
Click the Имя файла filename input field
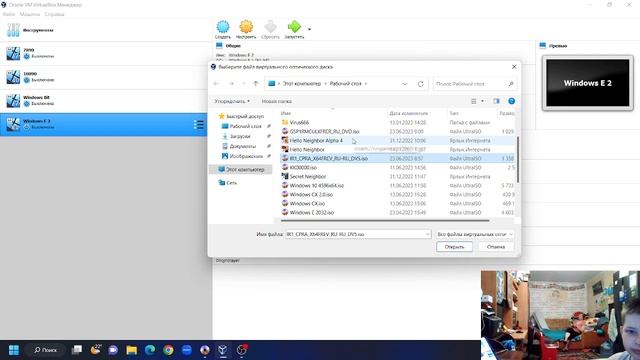(358, 234)
